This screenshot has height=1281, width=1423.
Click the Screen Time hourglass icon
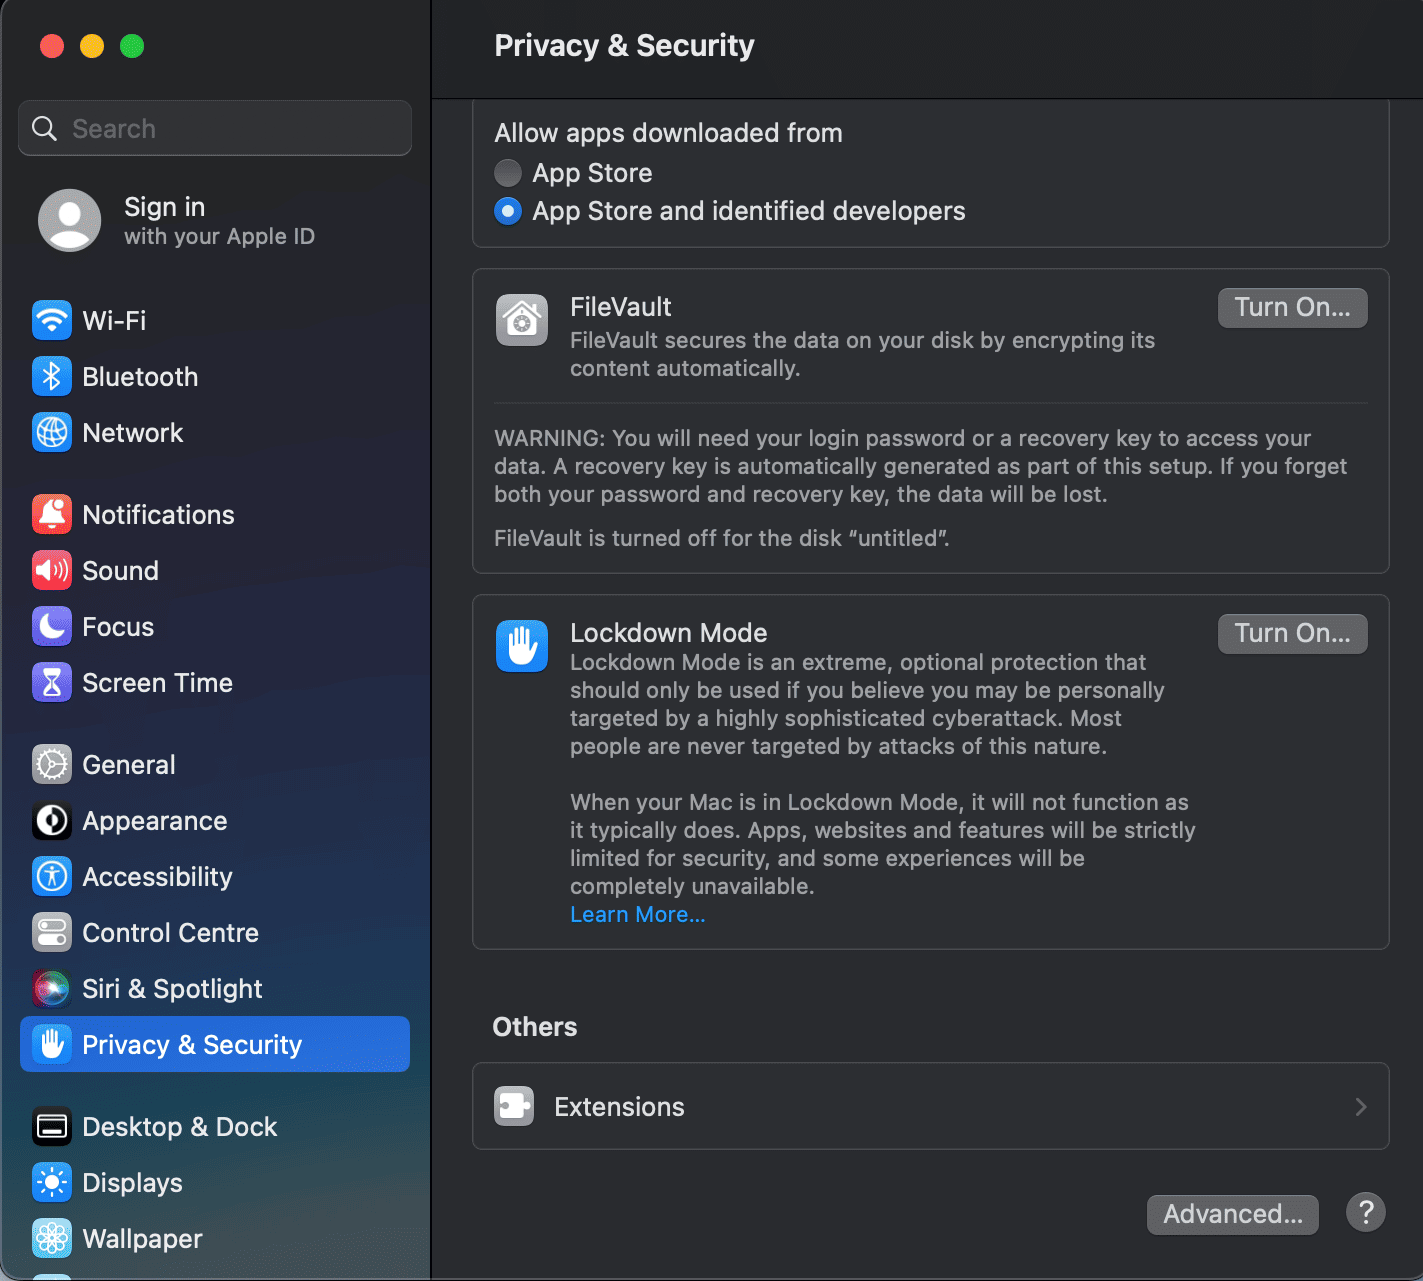52,682
